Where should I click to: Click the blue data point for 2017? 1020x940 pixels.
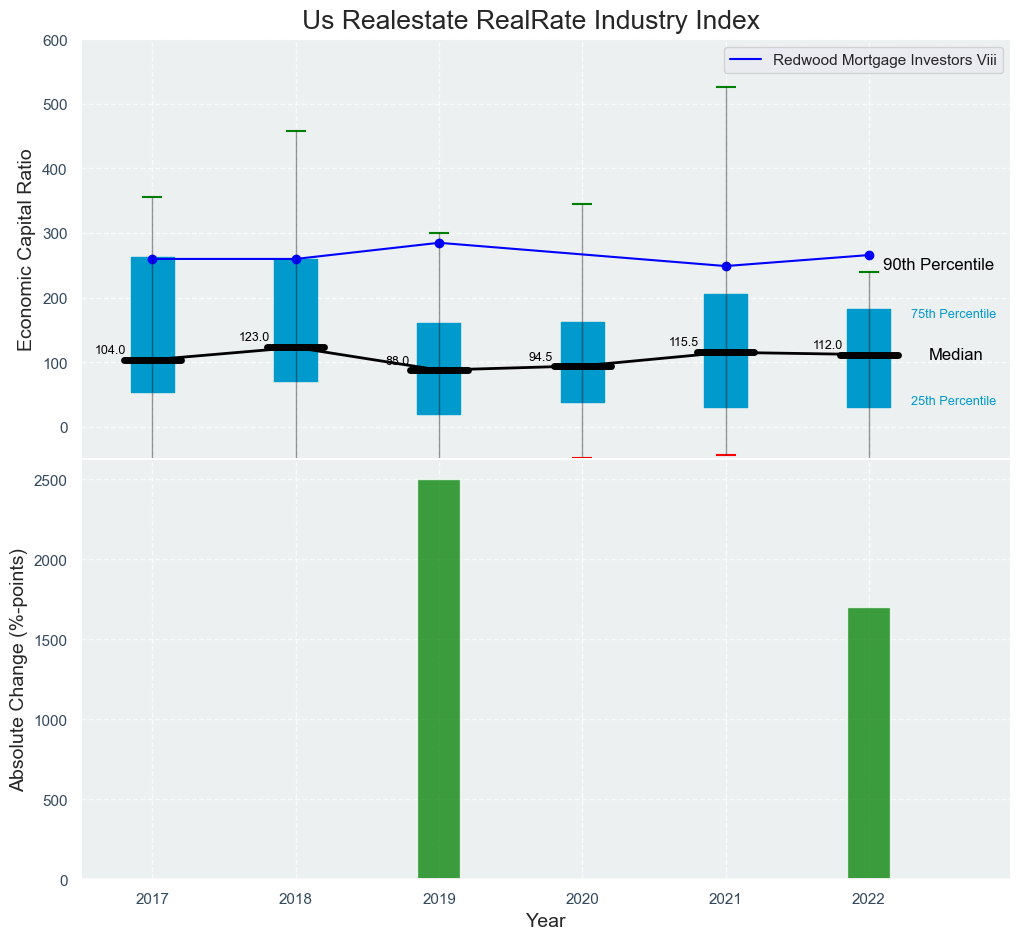pos(152,259)
